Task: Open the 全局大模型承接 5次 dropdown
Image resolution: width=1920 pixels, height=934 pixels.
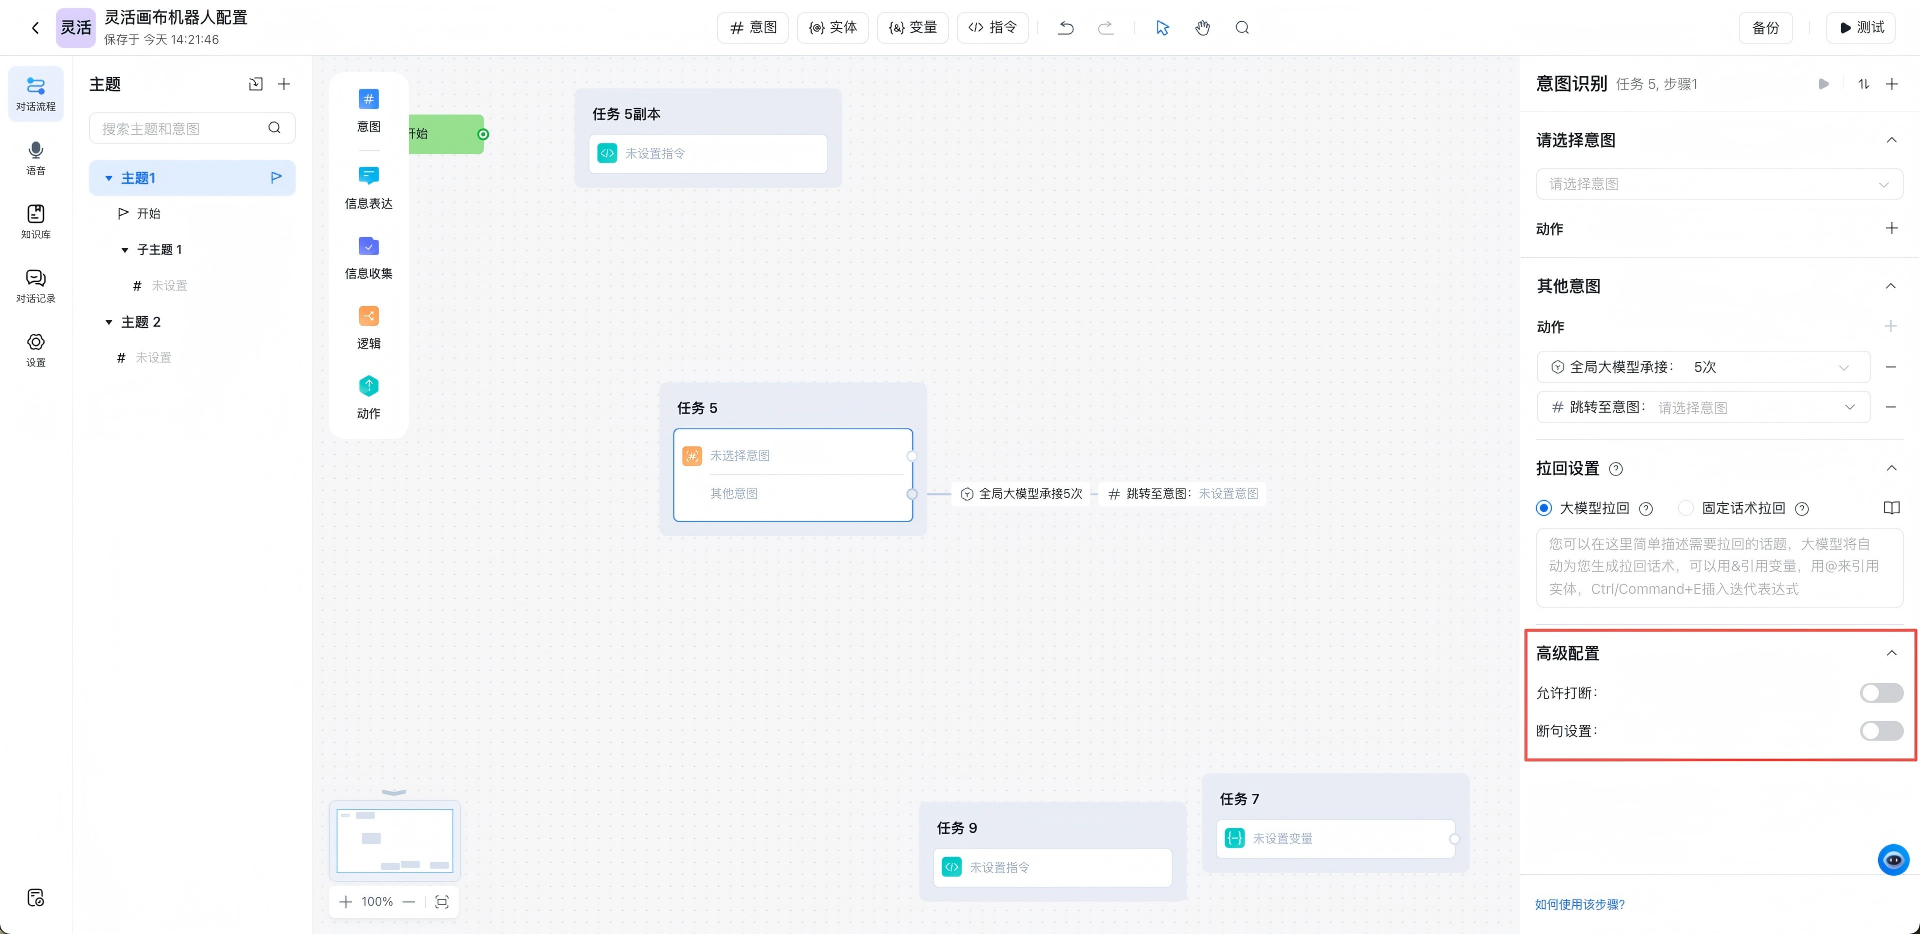Action: pyautogui.click(x=1702, y=367)
